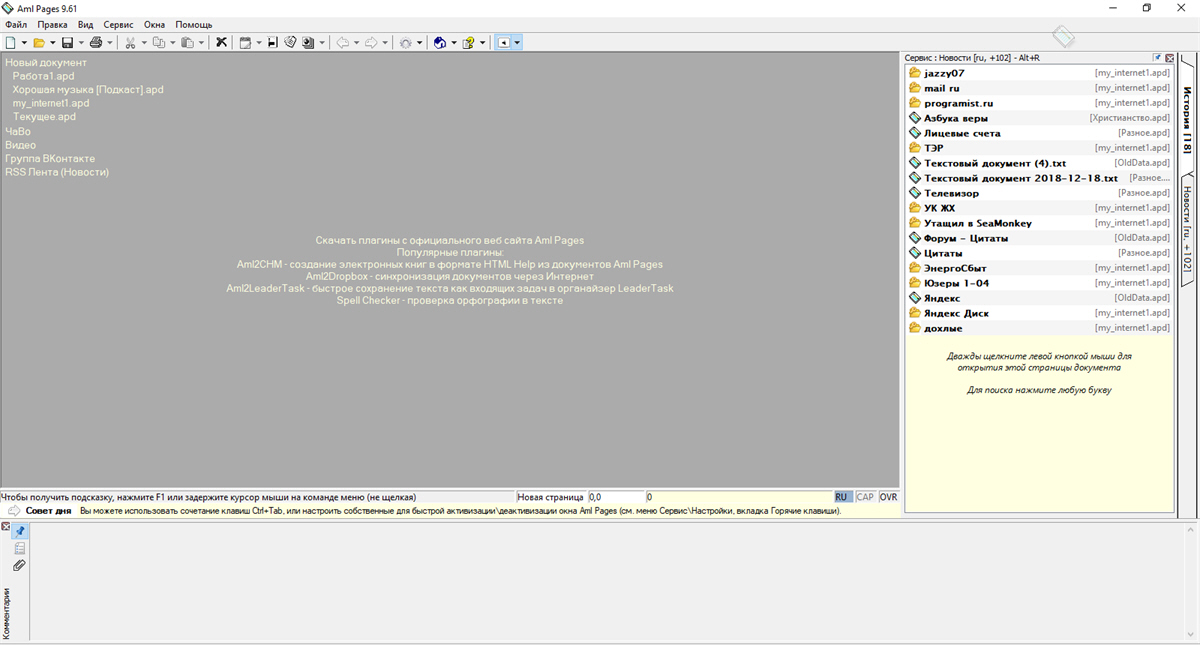This screenshot has height=645, width=1200.
Task: Open the Сервис menu
Action: click(x=118, y=24)
